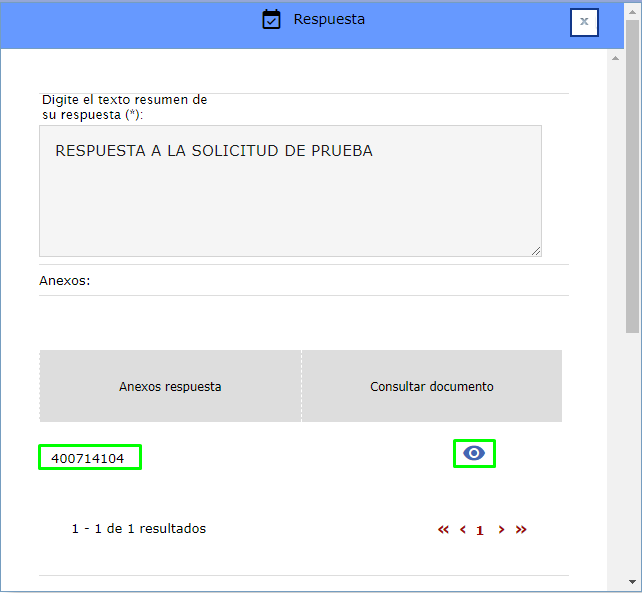Screen dimensions: 642x607
Task: Click the '1 - 1 de 1 resultados' text
Action: pos(139,528)
